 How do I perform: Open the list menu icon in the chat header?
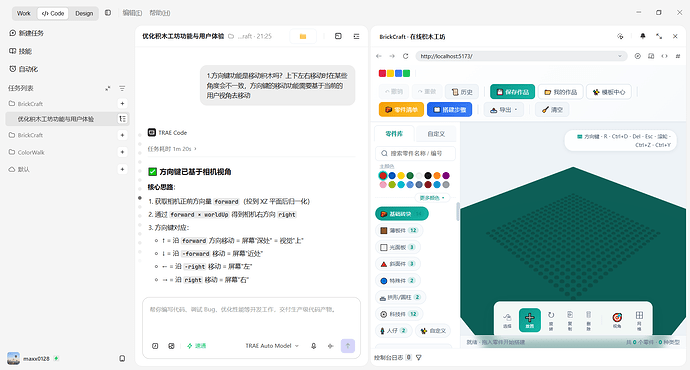(x=356, y=36)
